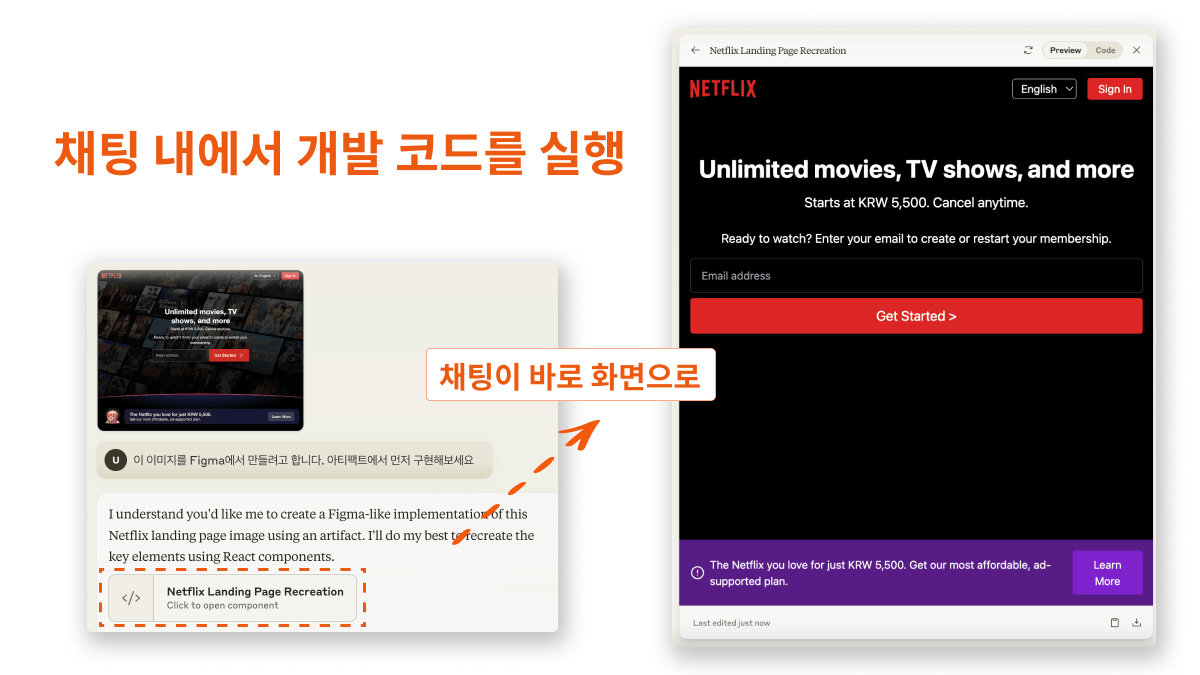Click the refresh icon next to Preview
The image size is (1200, 675).
[x=1028, y=50]
